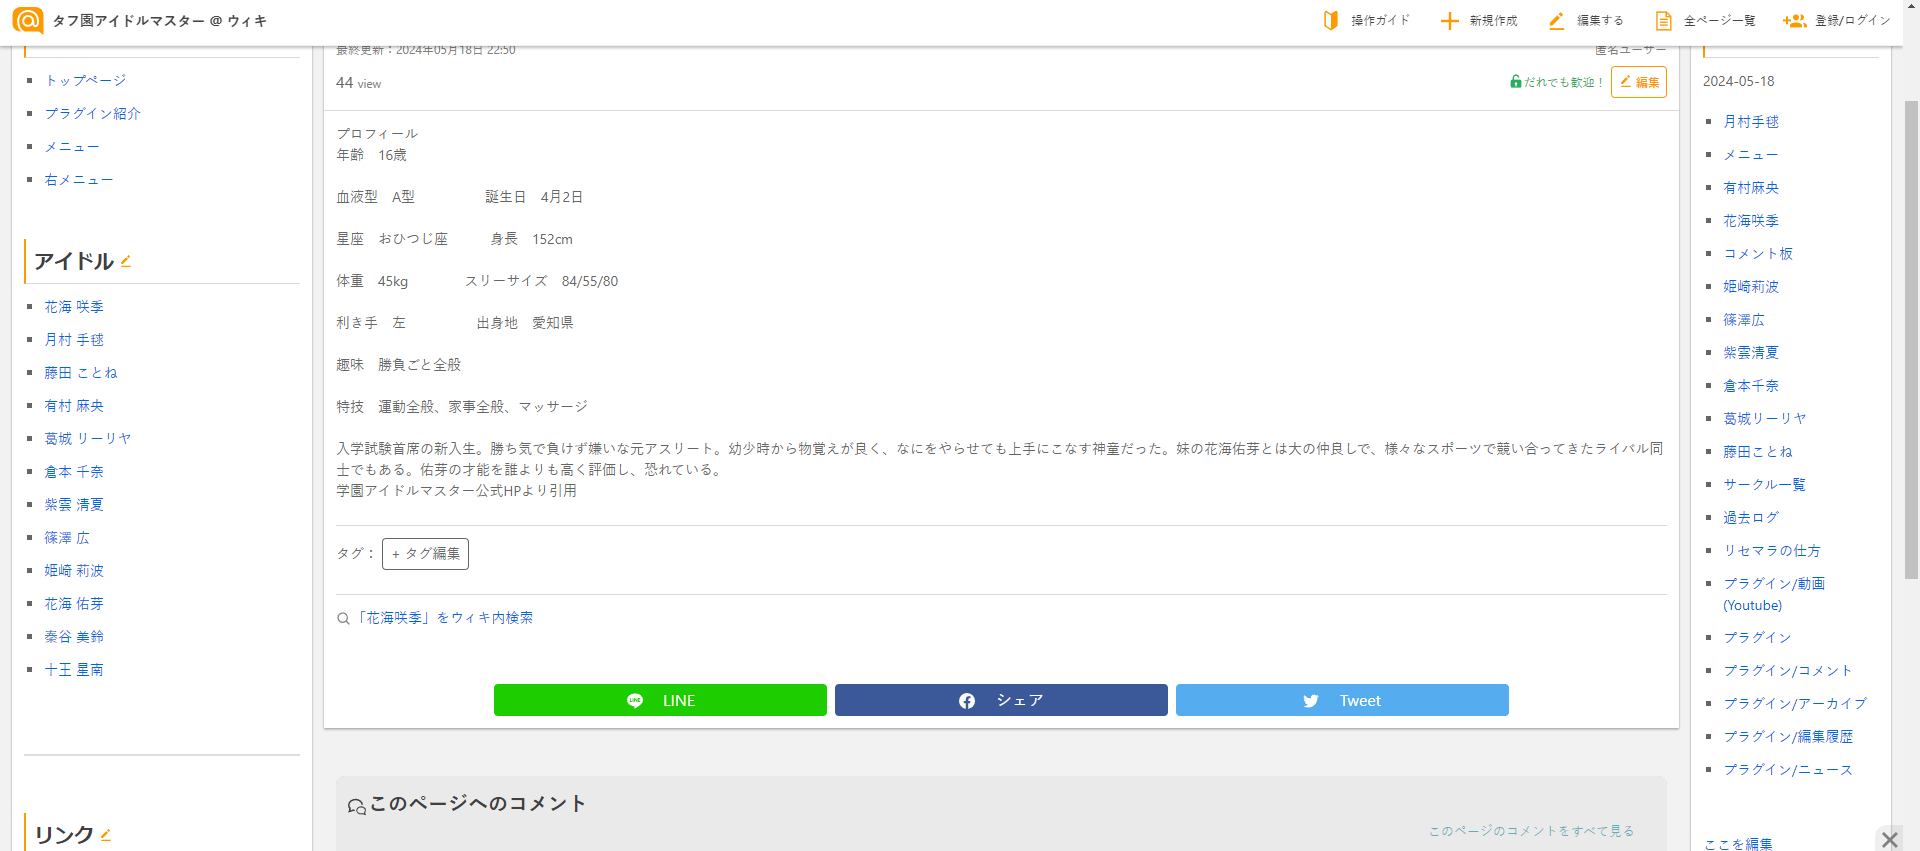Open the タグ編集 tag editor button

click(x=425, y=554)
